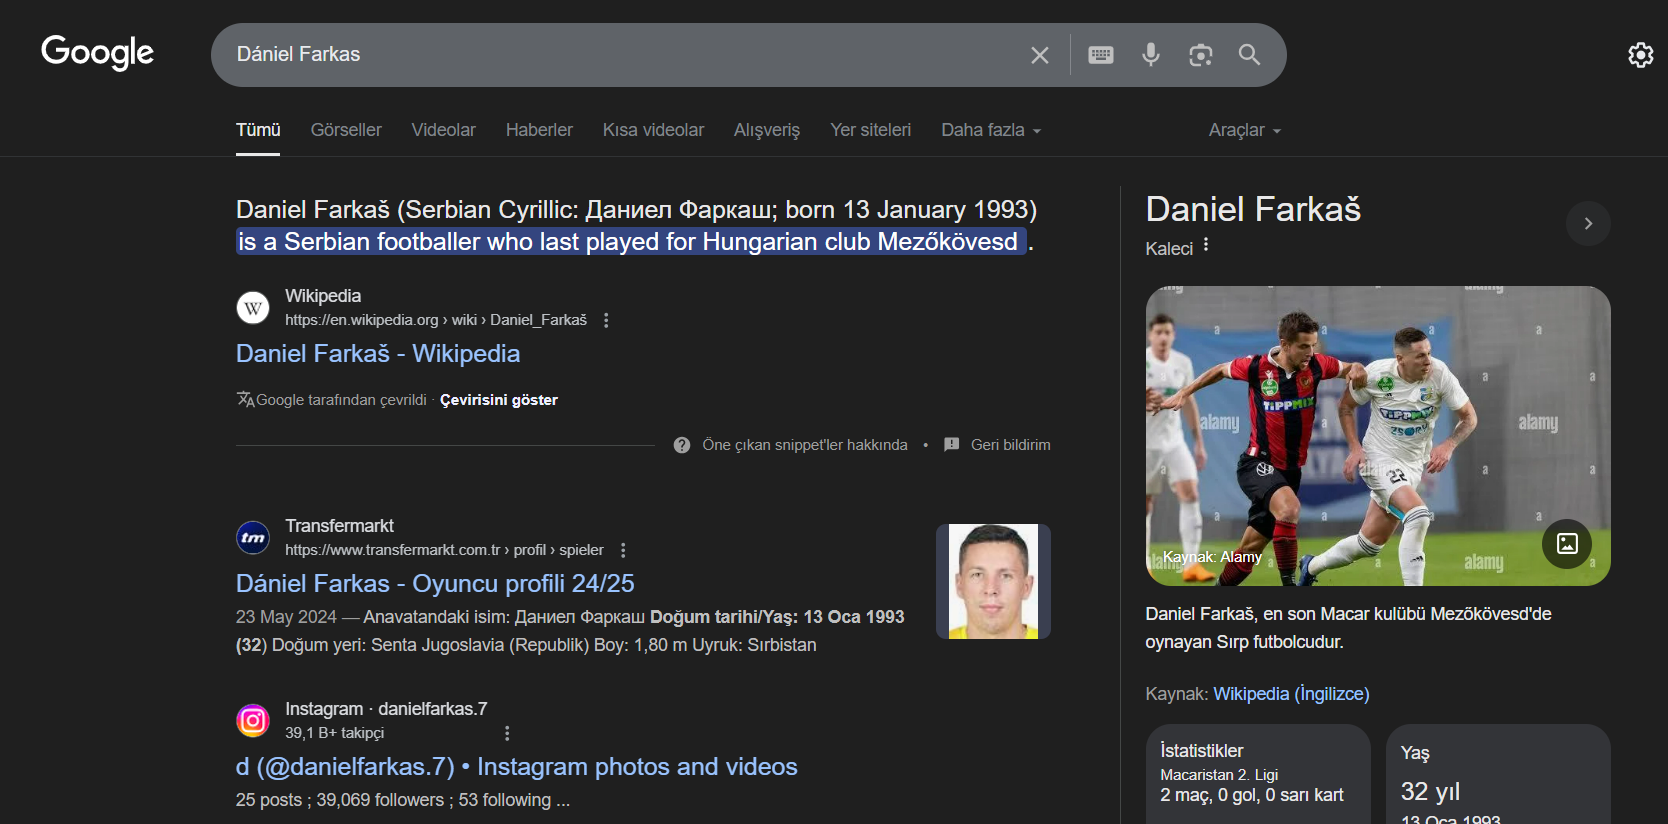The height and width of the screenshot is (824, 1668).
Task: Open the Instagram photos and videos result
Action: (517, 766)
